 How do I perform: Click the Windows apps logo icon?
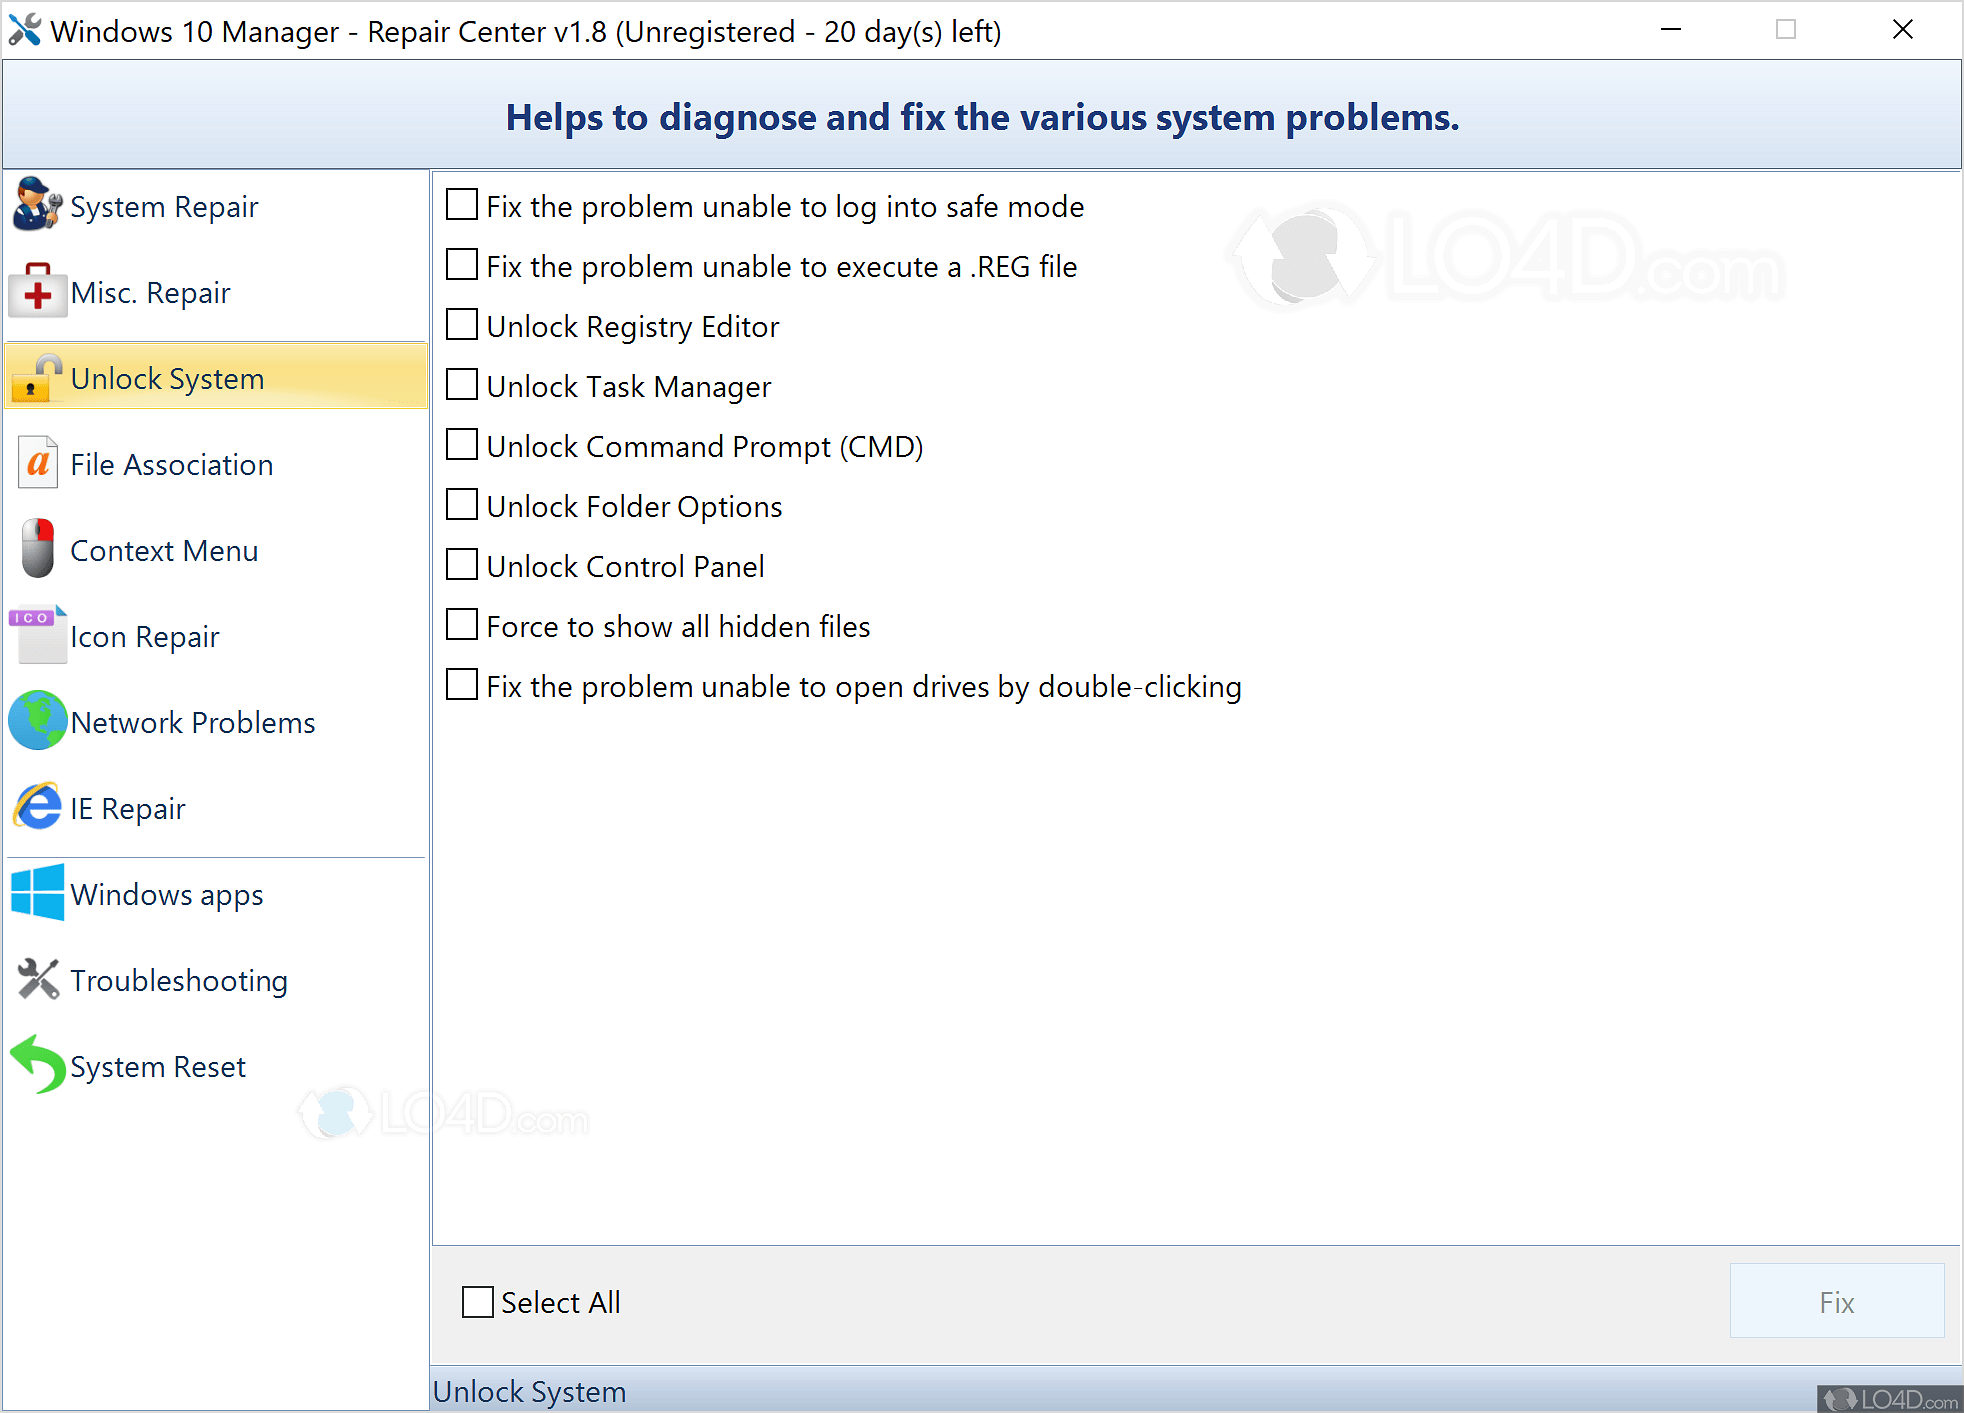point(38,893)
